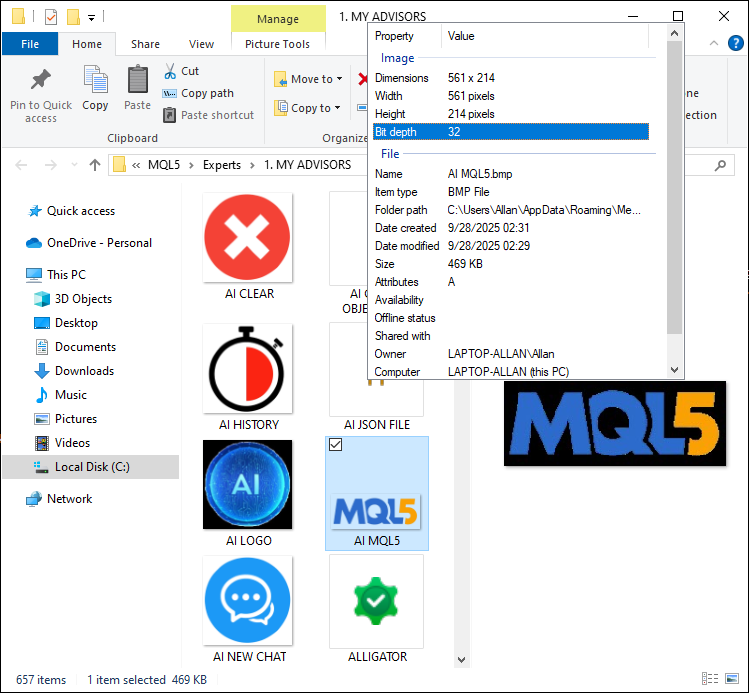
Task: Select the AI HISTORY stopwatch icon
Action: (248, 369)
